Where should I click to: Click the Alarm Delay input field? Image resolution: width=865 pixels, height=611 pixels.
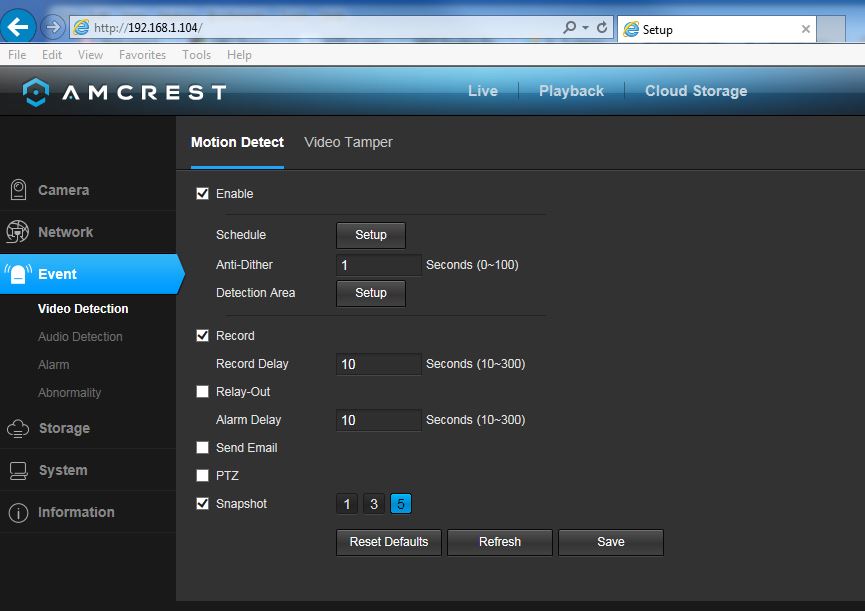(x=378, y=420)
